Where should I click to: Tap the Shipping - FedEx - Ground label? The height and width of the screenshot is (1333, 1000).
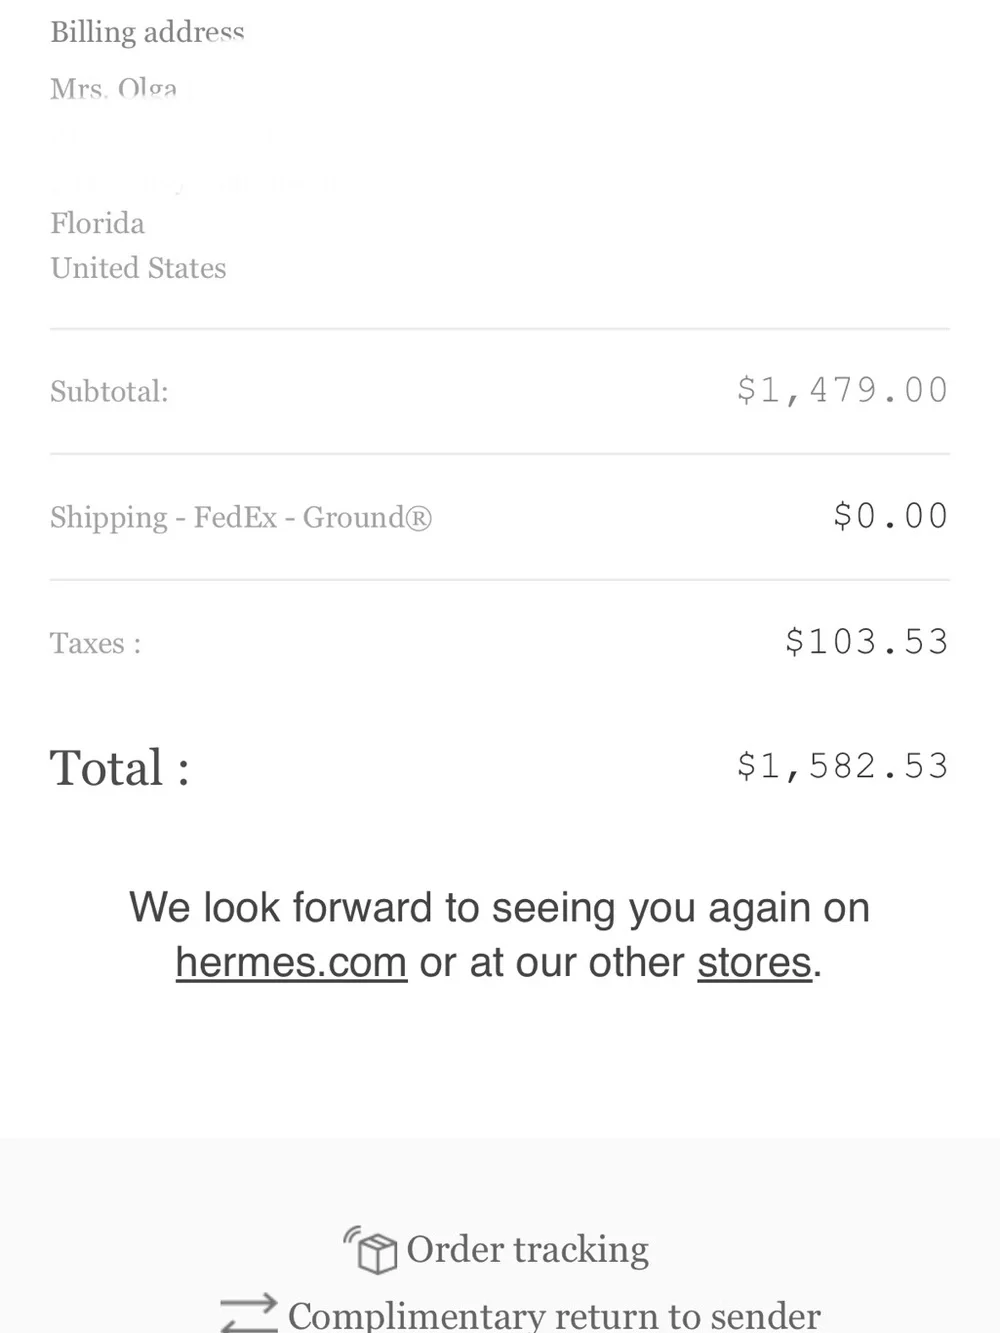[241, 517]
